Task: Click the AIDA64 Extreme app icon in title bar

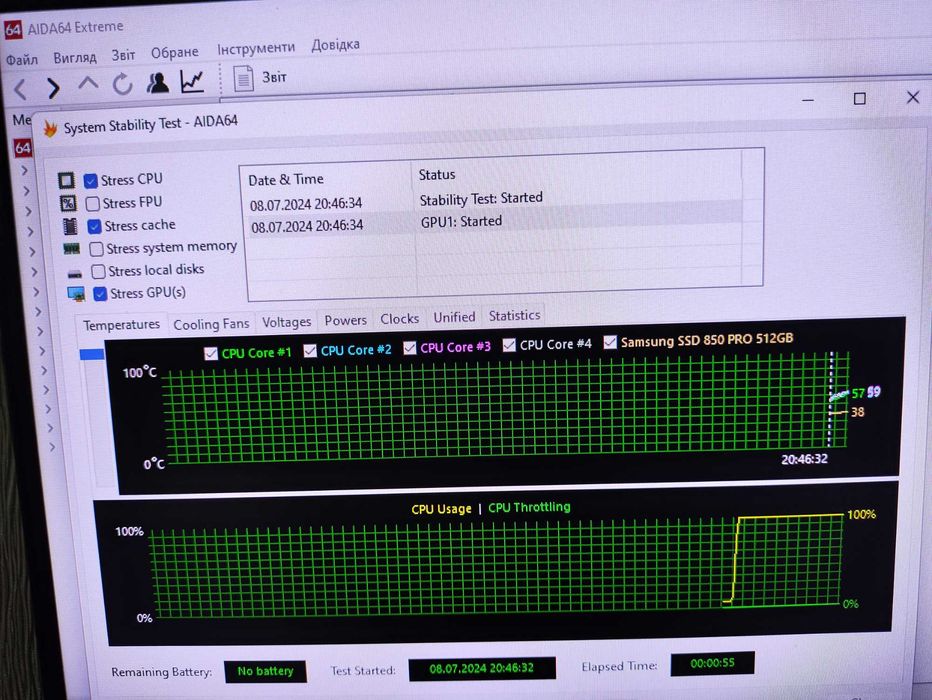Action: tap(12, 29)
